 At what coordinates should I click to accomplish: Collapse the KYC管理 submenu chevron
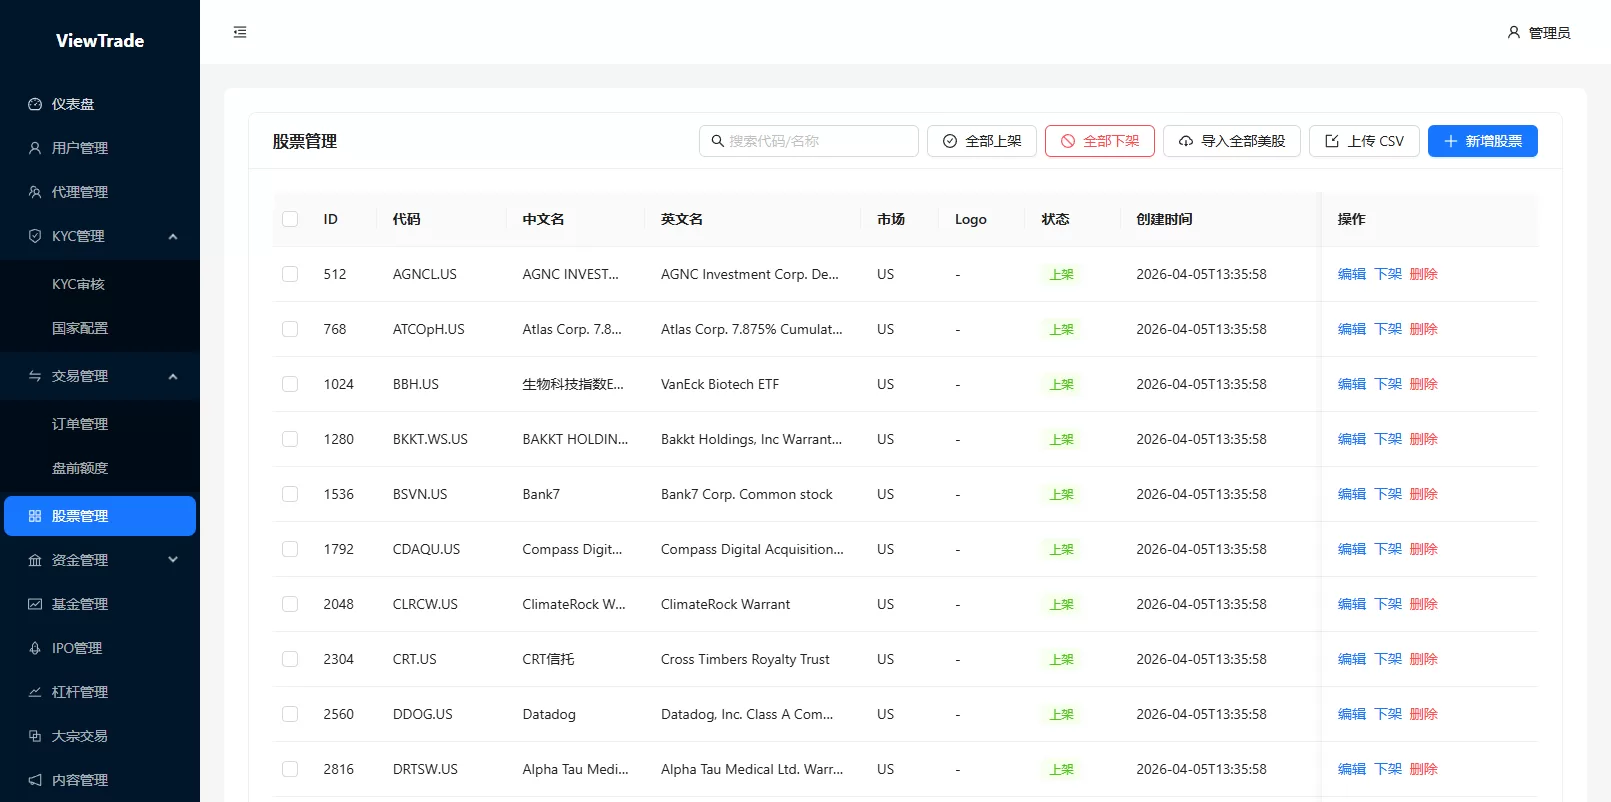coord(173,236)
